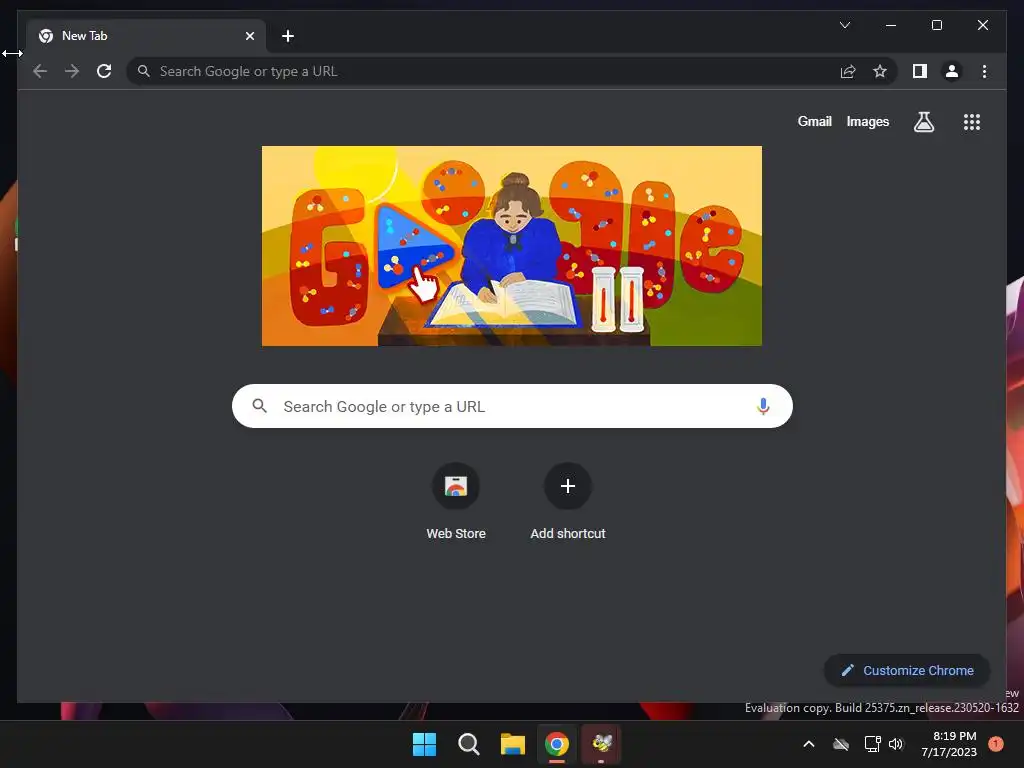Image resolution: width=1024 pixels, height=768 pixels.
Task: Click the magnifier icon in Google search box
Action: (259, 406)
